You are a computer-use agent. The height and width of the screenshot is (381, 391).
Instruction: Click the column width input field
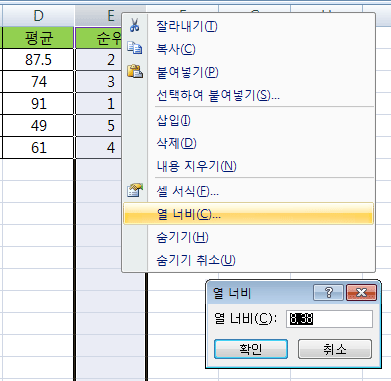(x=329, y=319)
